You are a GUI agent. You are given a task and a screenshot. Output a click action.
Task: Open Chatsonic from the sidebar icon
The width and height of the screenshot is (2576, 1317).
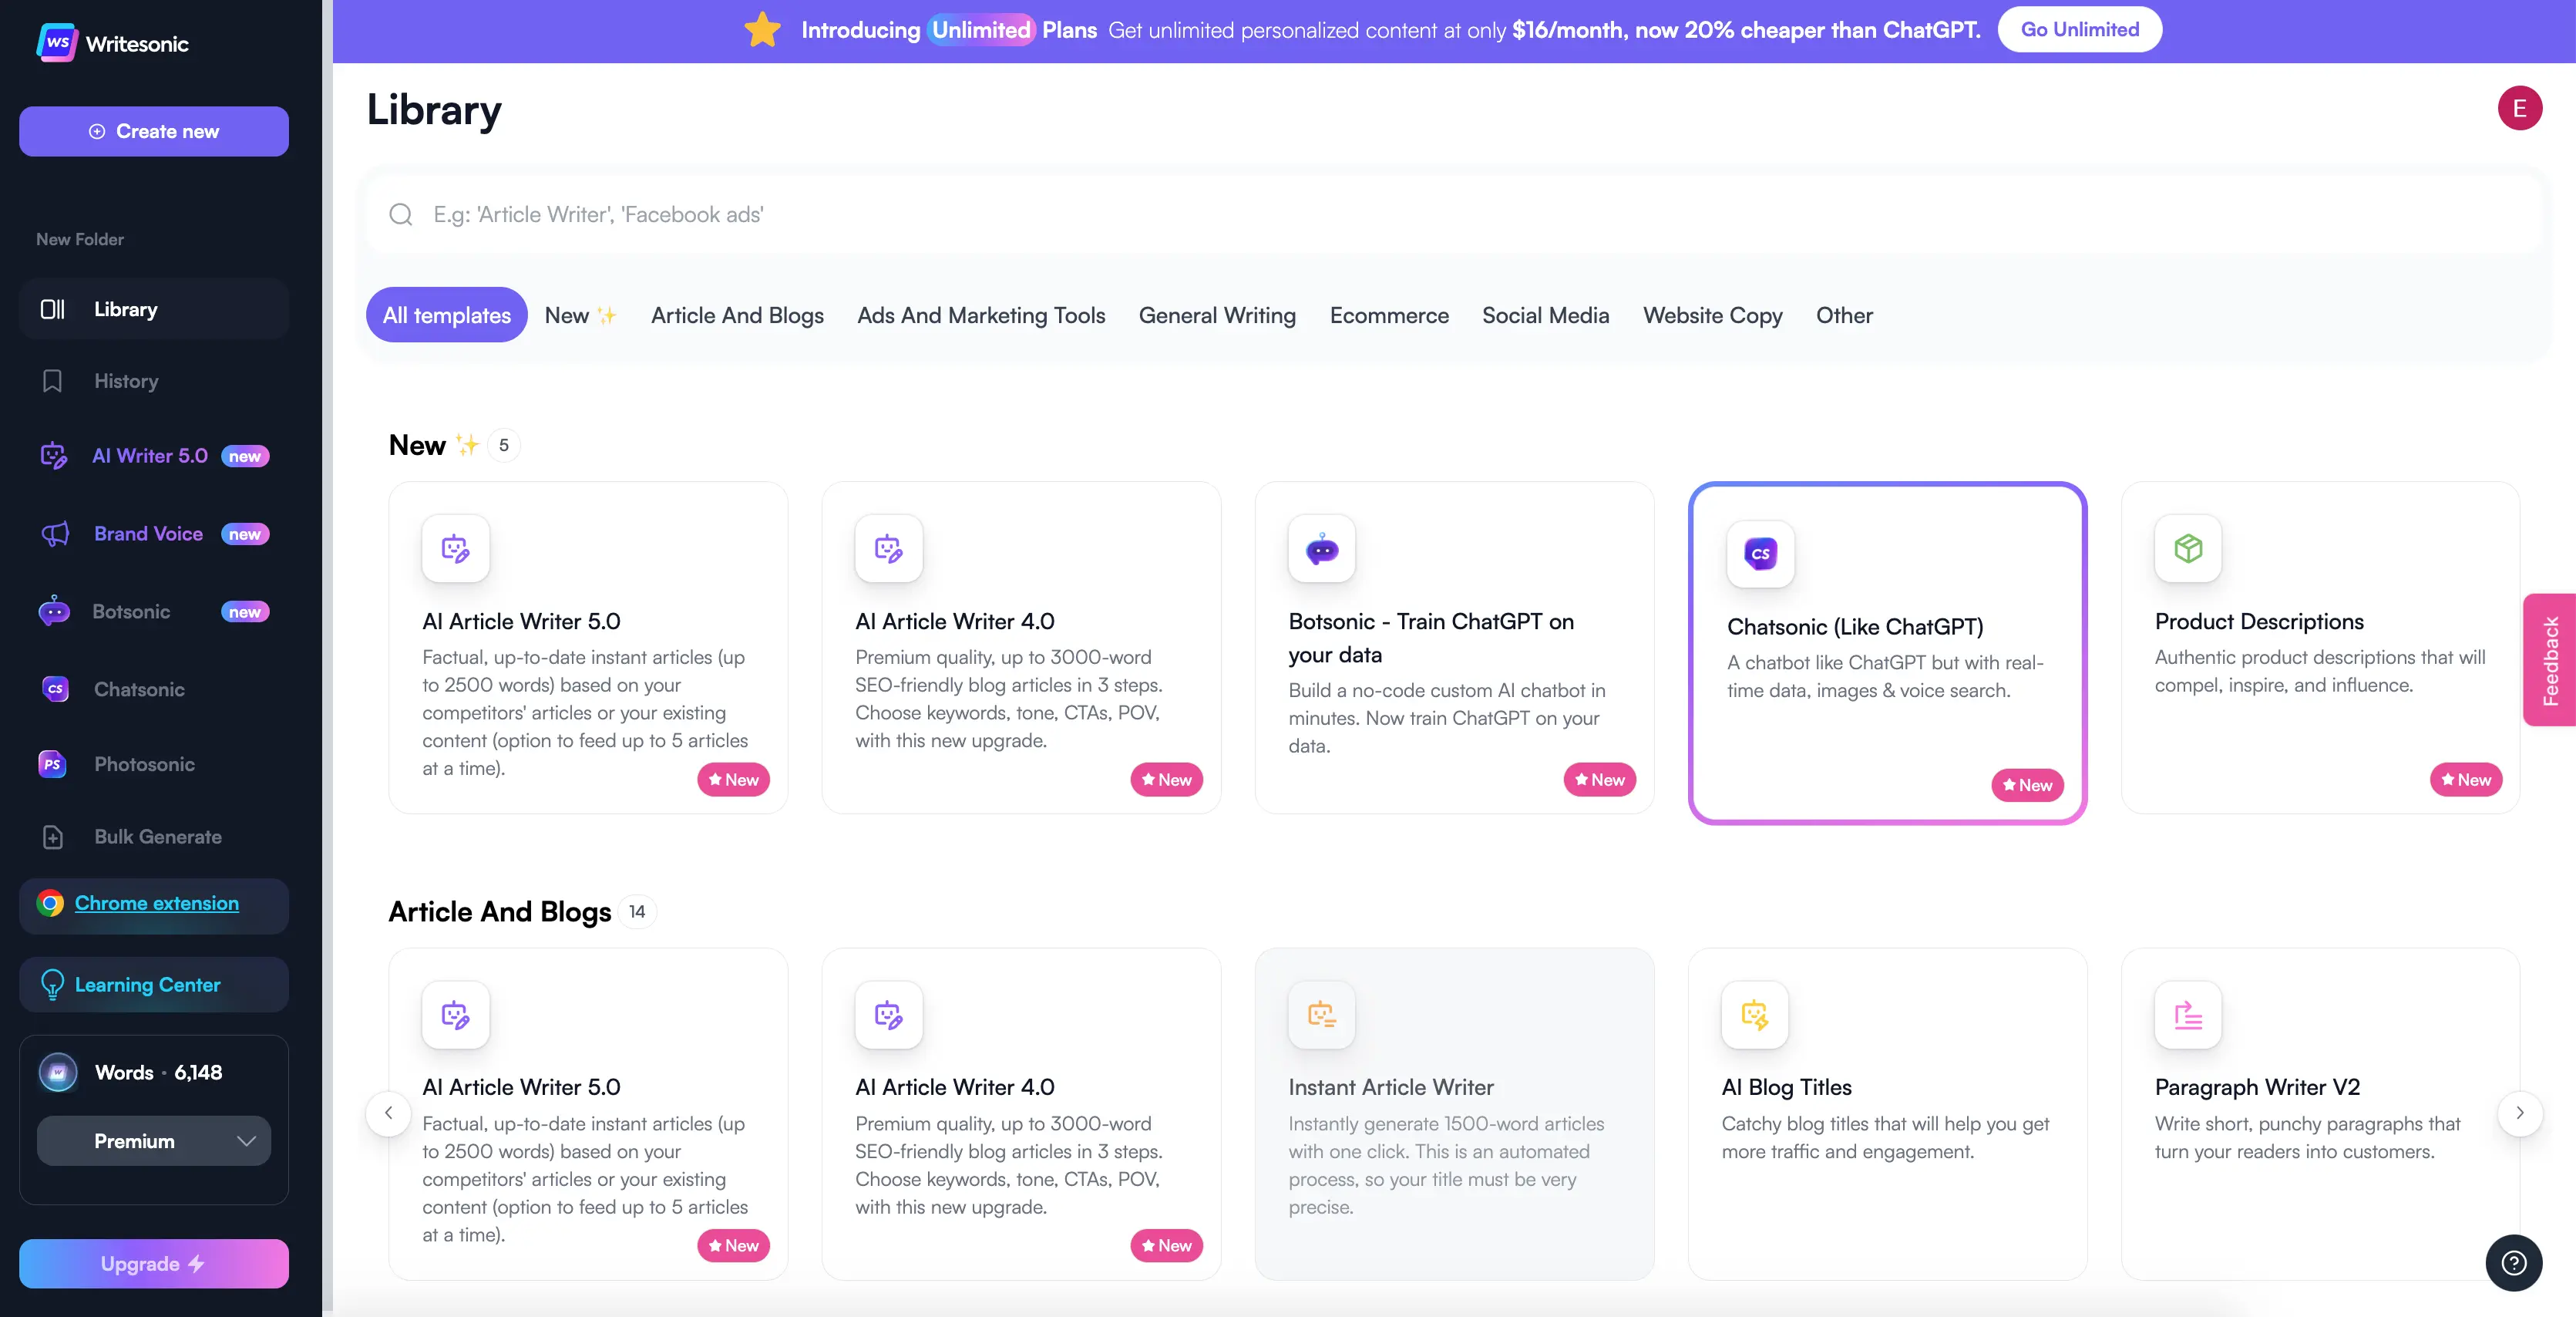55,689
